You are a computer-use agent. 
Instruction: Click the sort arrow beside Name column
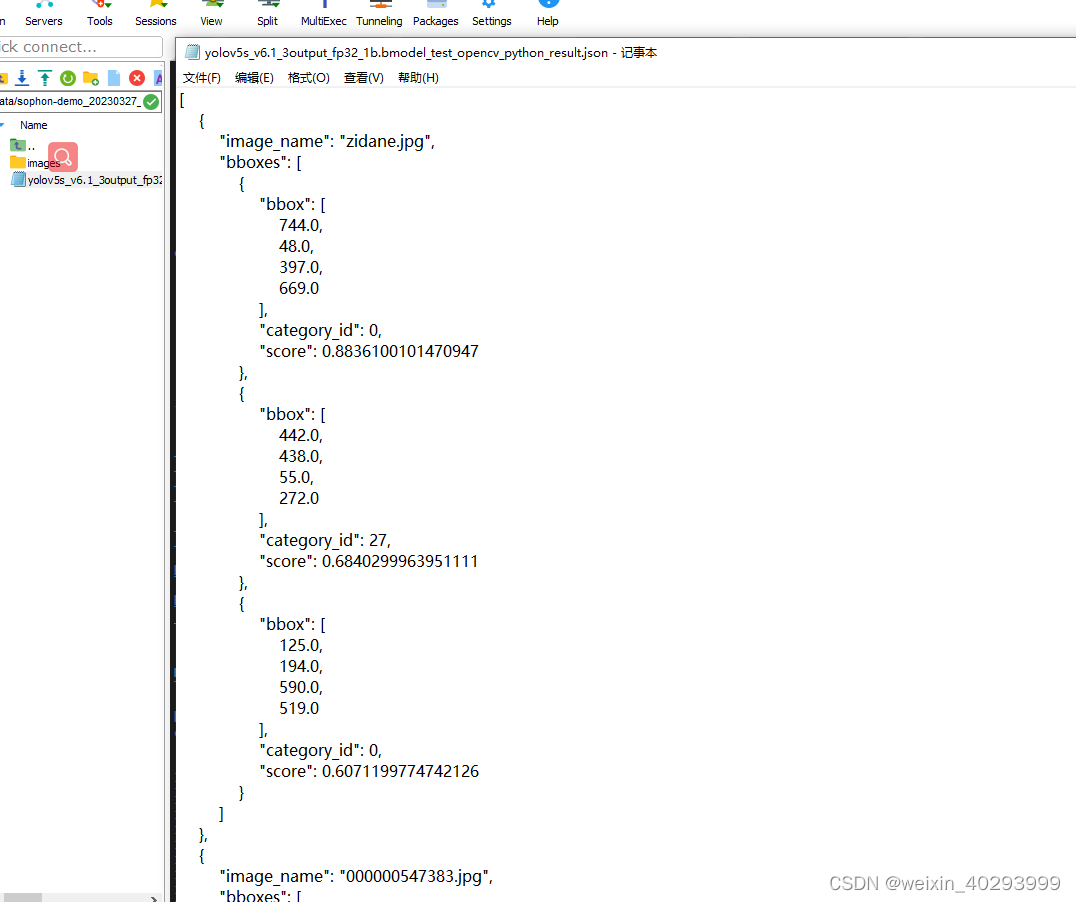[x=3, y=125]
